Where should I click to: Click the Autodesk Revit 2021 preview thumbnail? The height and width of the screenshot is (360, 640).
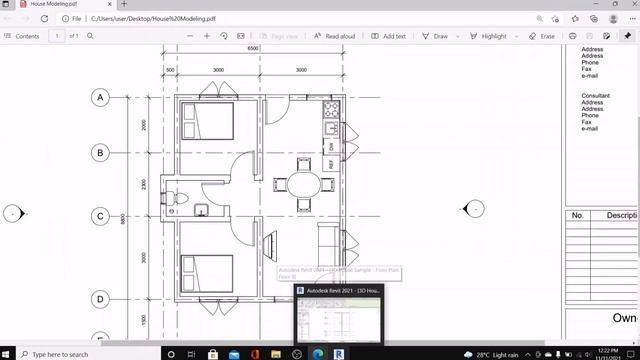339,320
